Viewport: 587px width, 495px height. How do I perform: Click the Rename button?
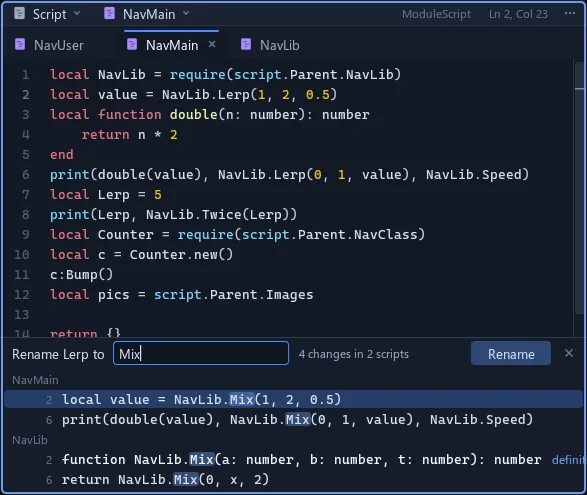[511, 353]
